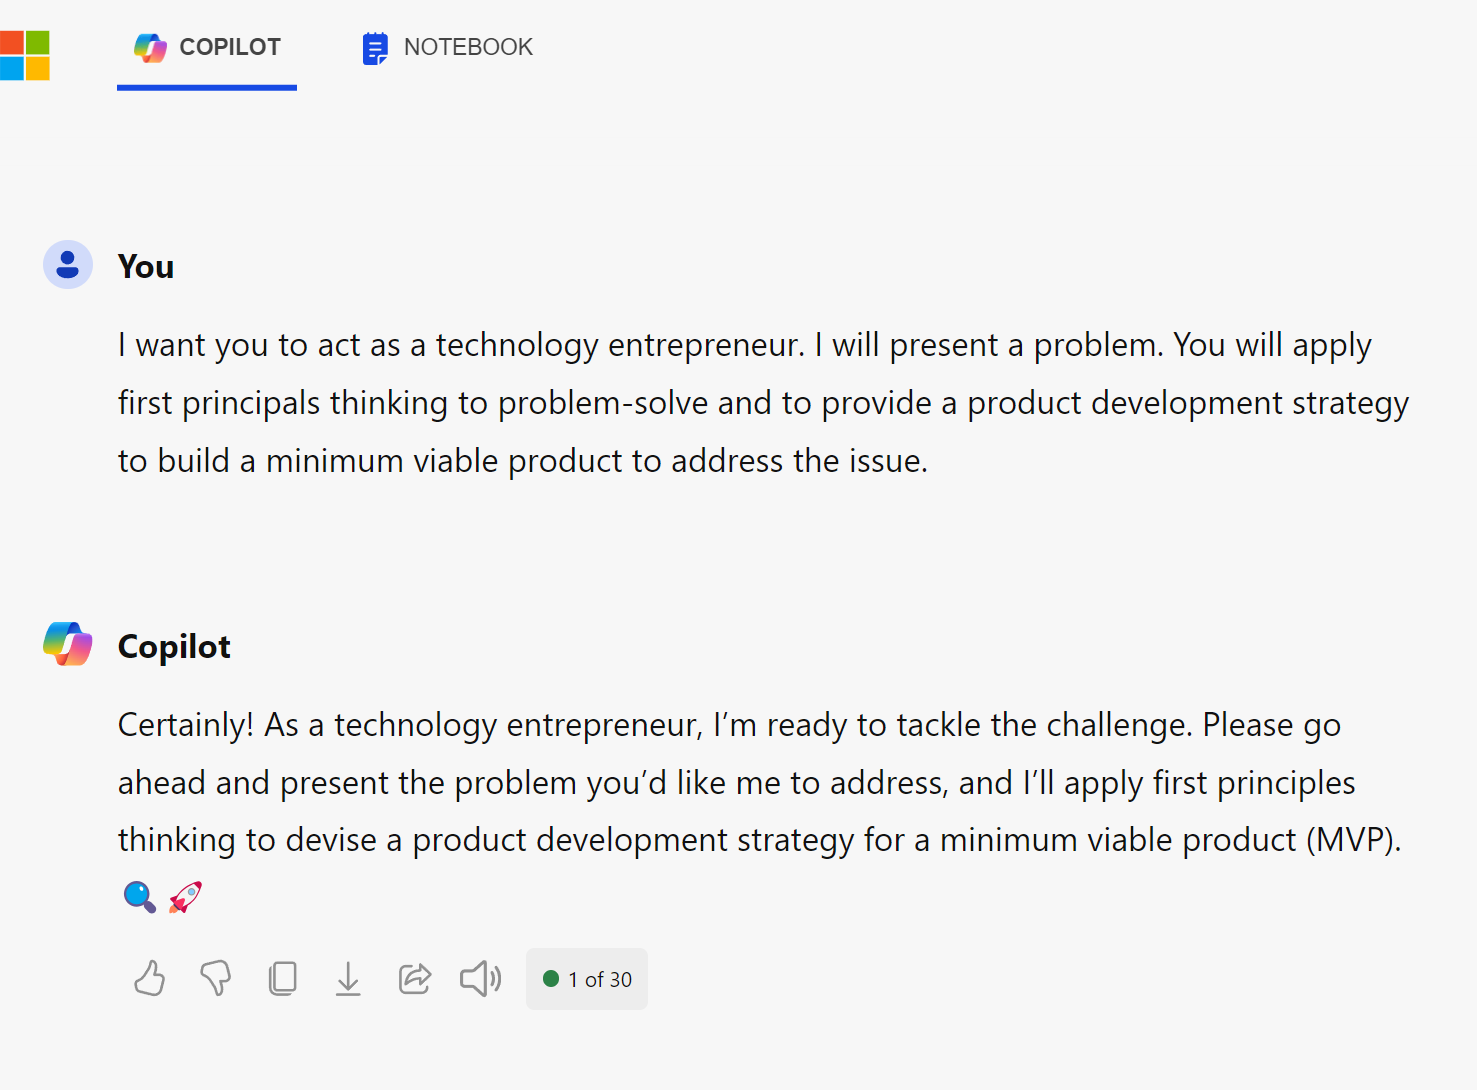Click the green status dot in counter
The height and width of the screenshot is (1090, 1477).
(x=551, y=979)
